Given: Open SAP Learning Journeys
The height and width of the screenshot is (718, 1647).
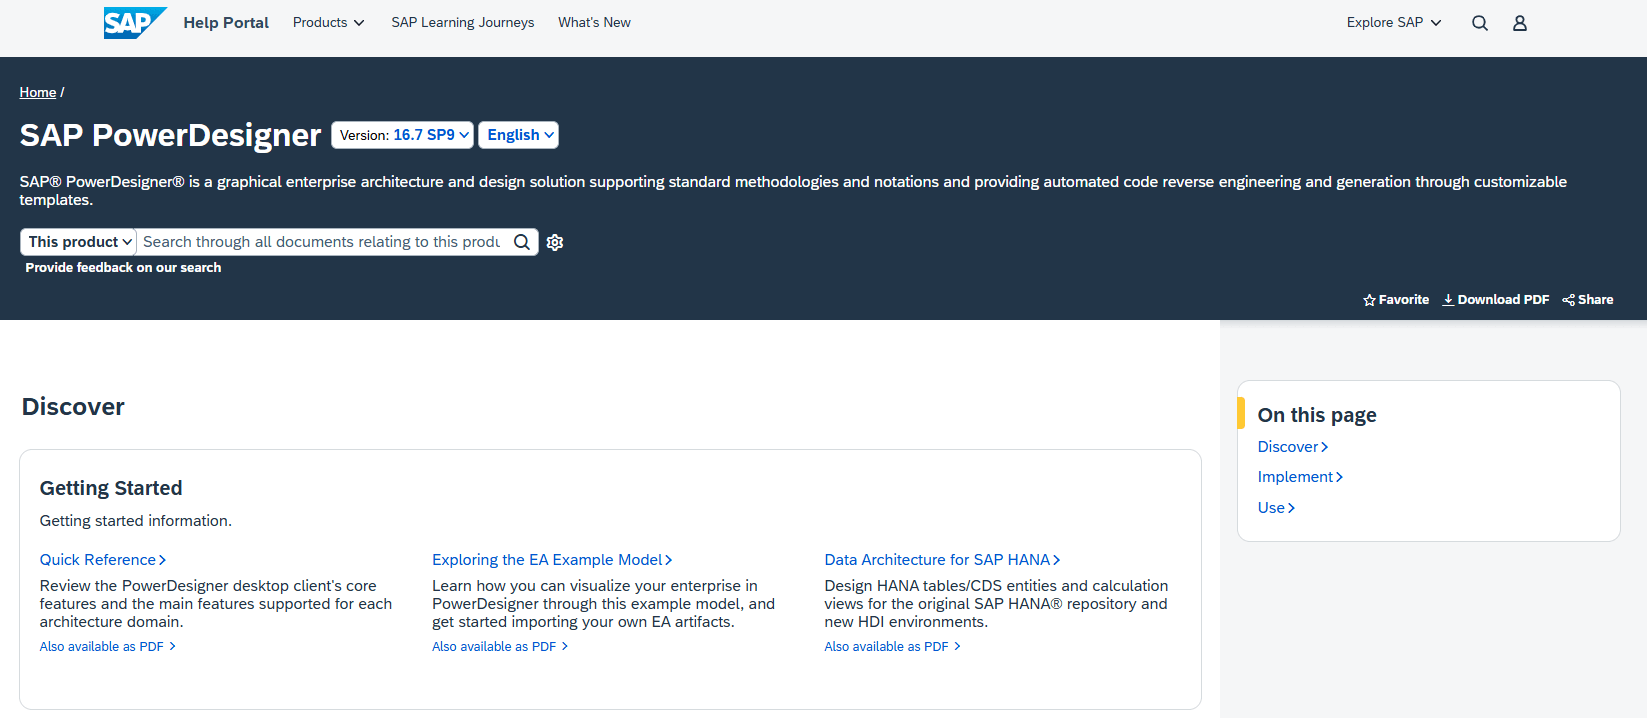Looking at the screenshot, I should (462, 22).
